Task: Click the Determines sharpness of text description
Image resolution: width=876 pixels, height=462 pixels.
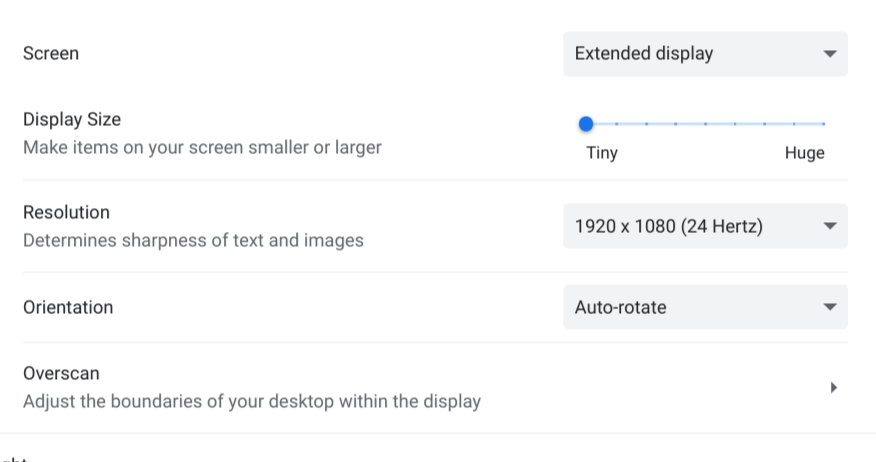Action: (x=193, y=241)
